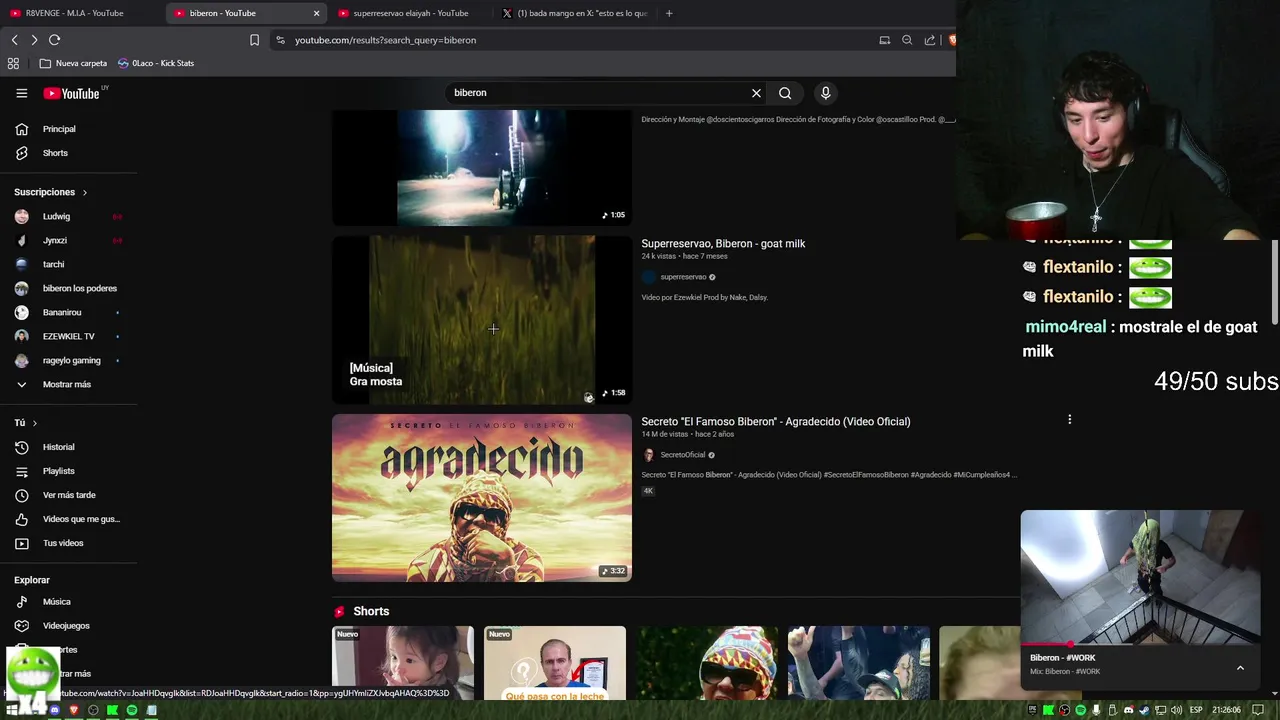Open the Windows notification center icon
Screen dimensions: 1280x720
[x=1258, y=710]
